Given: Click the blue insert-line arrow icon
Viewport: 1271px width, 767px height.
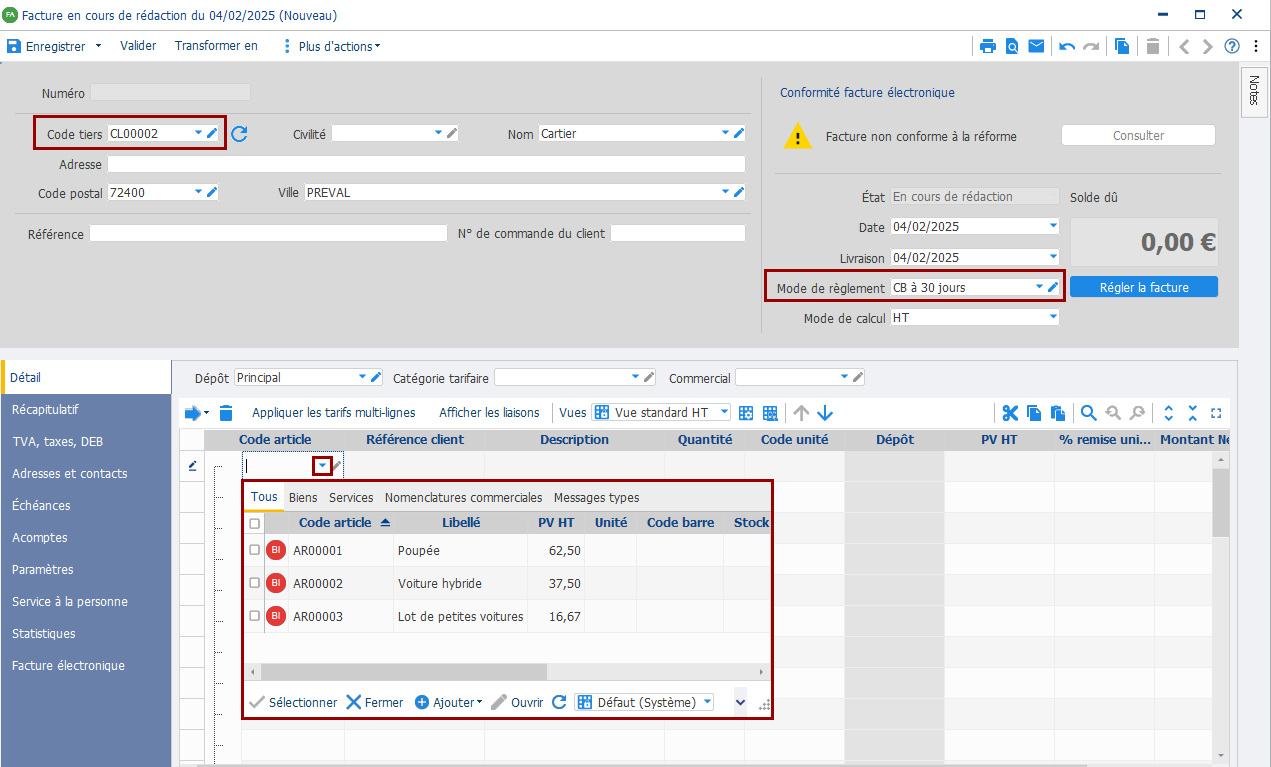Looking at the screenshot, I should 193,413.
